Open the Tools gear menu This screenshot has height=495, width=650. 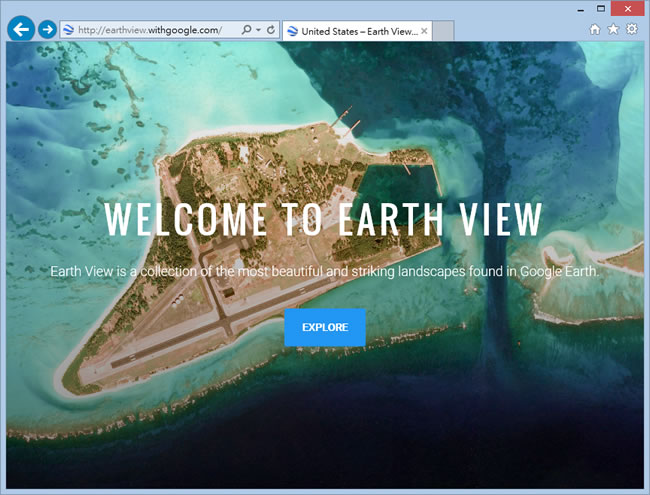coord(631,30)
